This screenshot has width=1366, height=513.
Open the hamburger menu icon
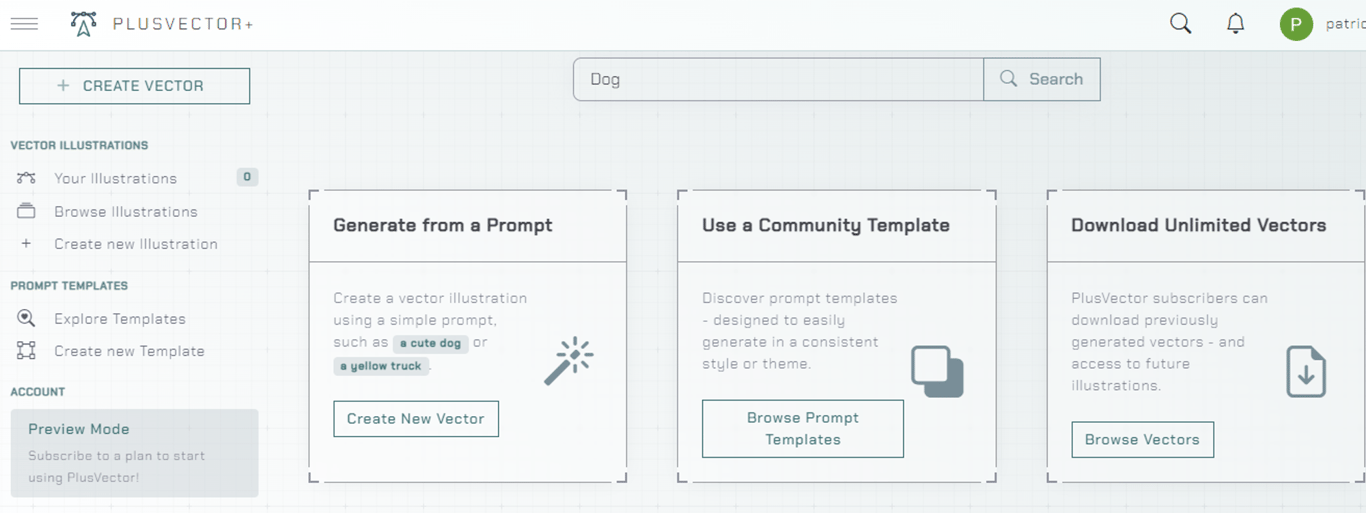(x=24, y=23)
